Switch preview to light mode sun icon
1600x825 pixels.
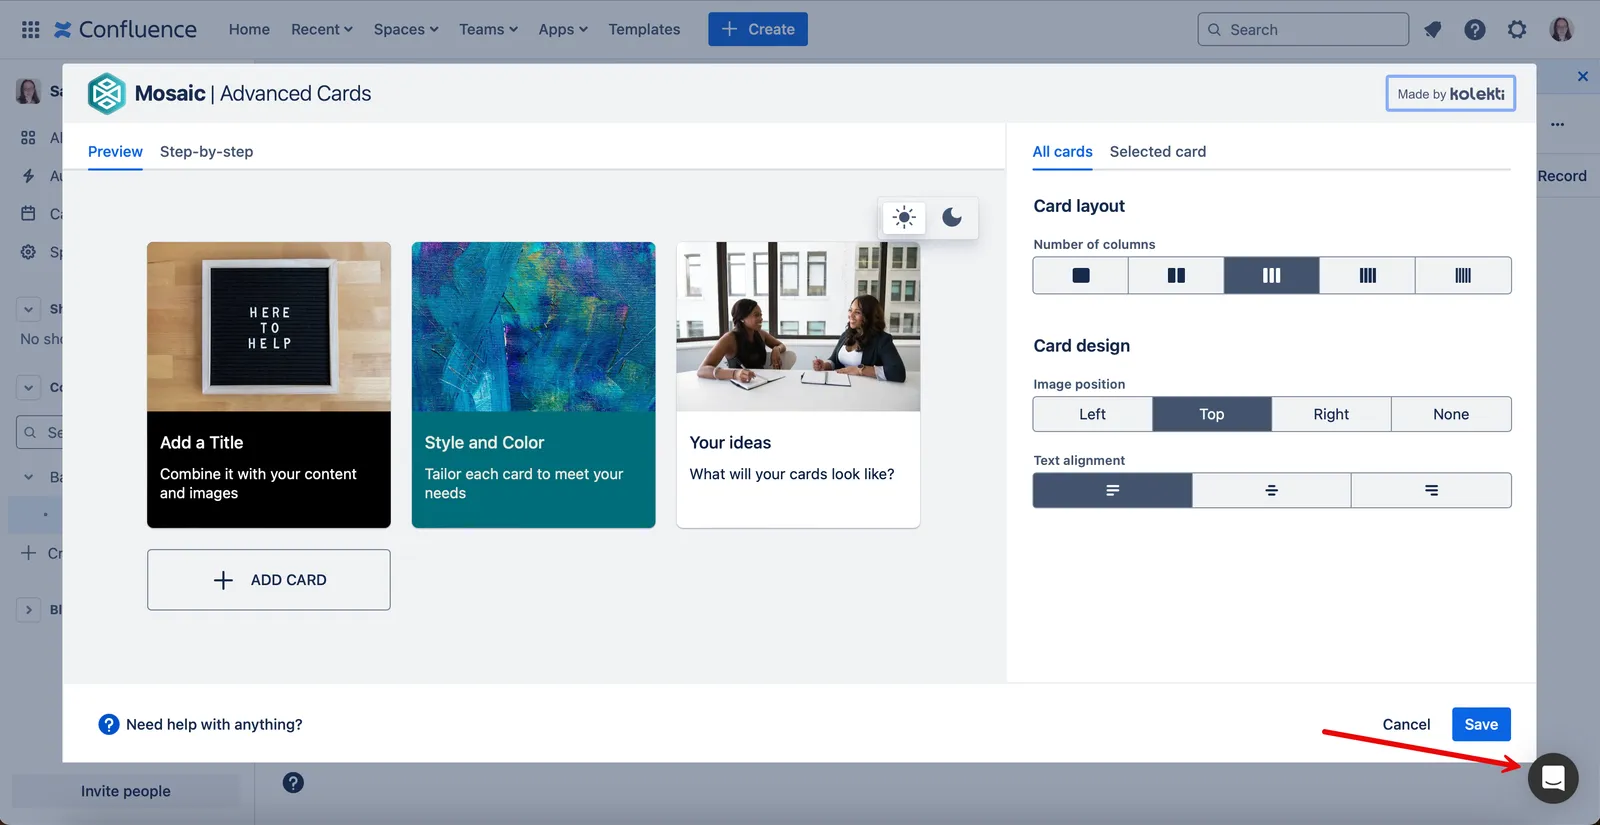pos(904,217)
